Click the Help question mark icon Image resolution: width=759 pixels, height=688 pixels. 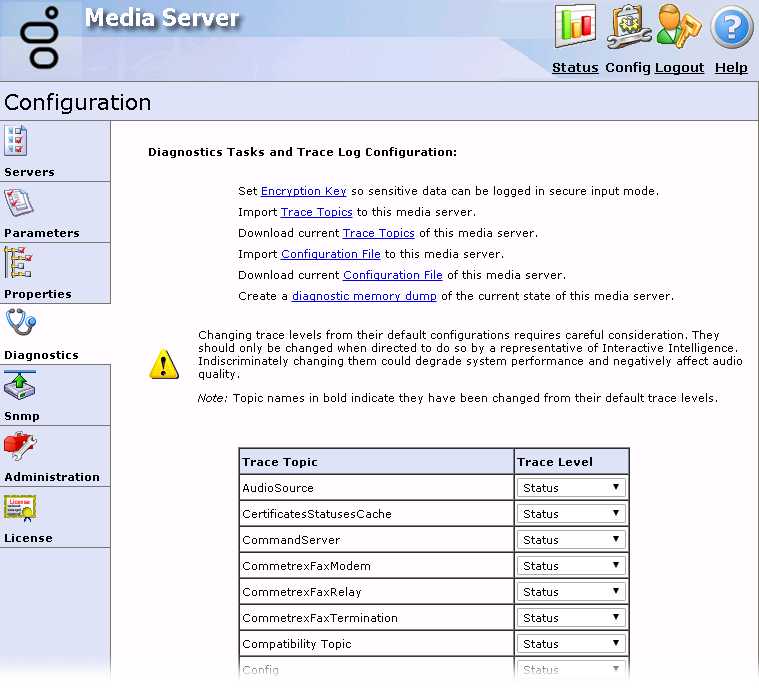(731, 27)
